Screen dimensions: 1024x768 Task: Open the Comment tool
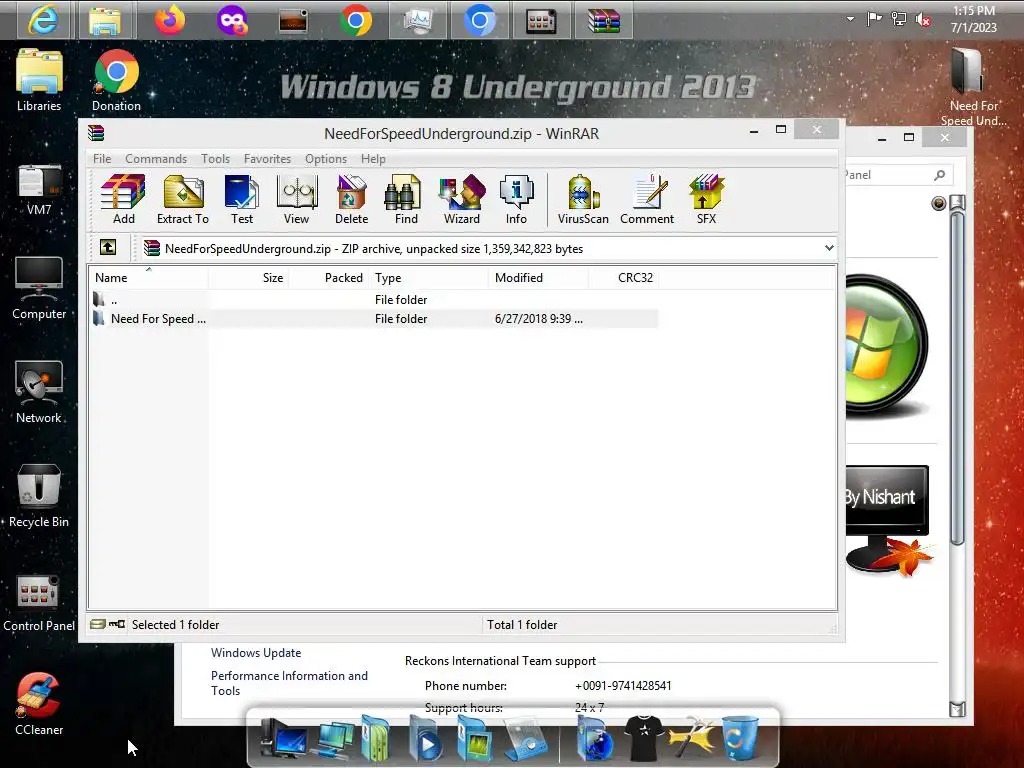pyautogui.click(x=647, y=200)
